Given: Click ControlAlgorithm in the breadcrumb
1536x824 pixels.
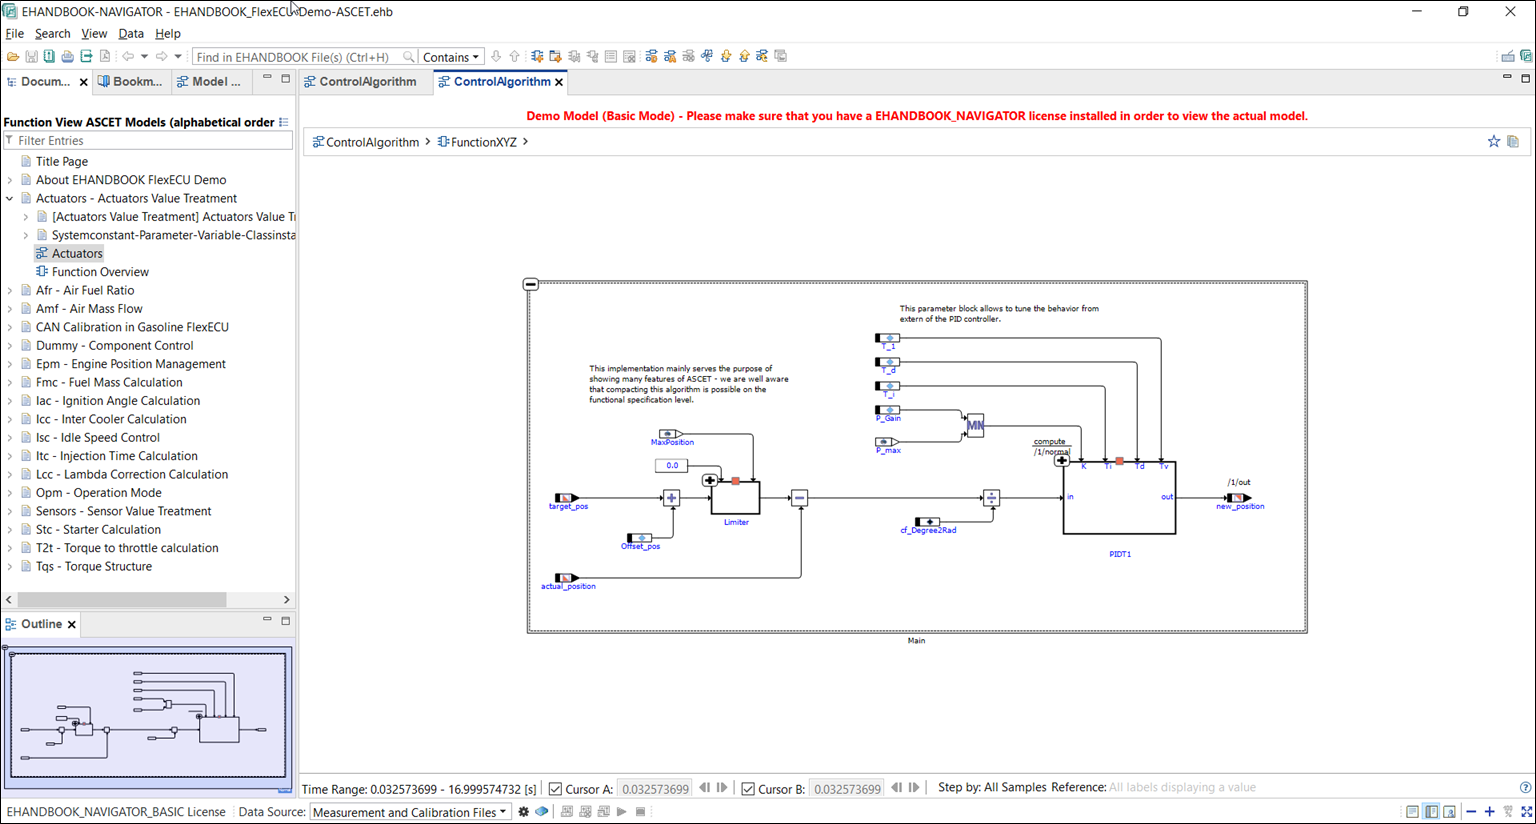Looking at the screenshot, I should [x=372, y=142].
